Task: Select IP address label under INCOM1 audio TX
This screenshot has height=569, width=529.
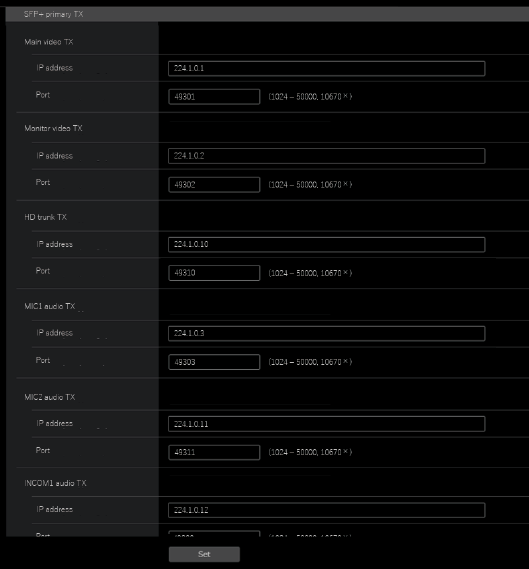Action: click(x=54, y=509)
